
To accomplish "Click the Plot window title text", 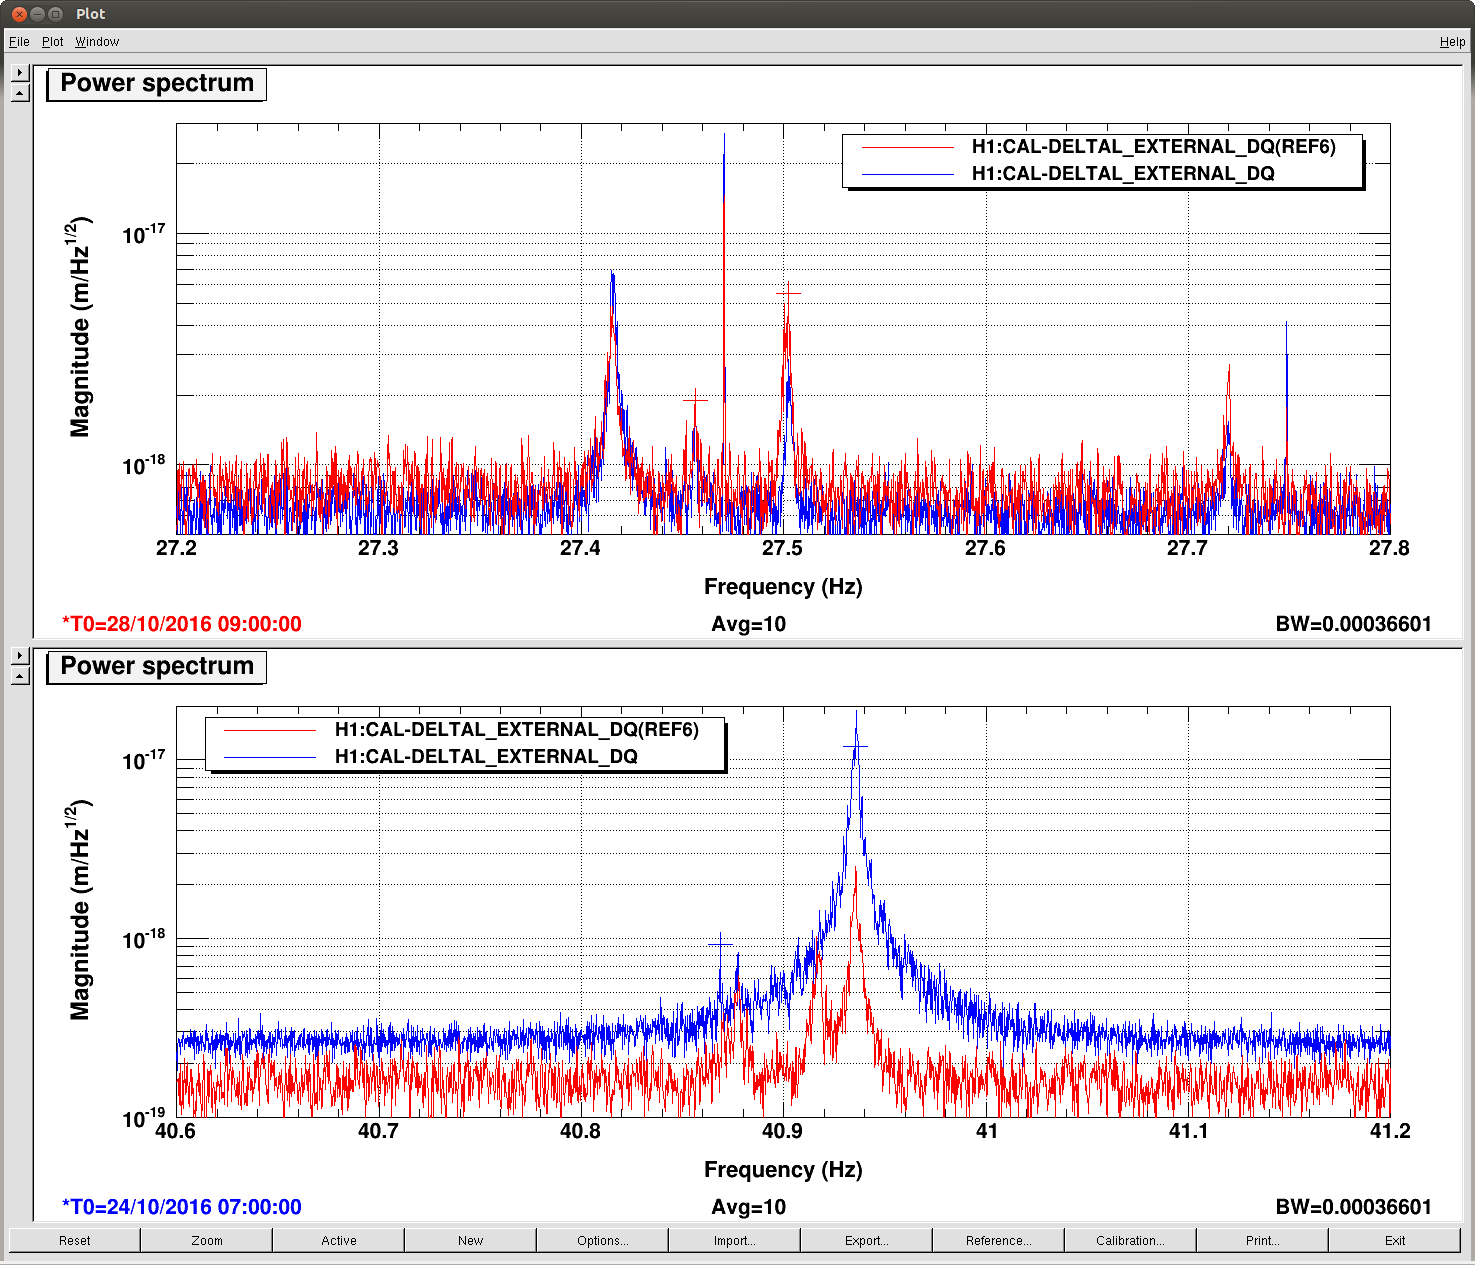I will 90,14.
